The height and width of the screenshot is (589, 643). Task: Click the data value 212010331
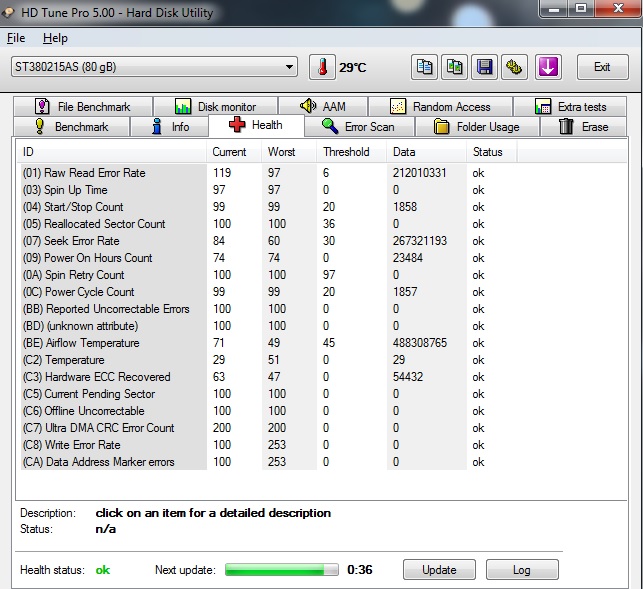(x=420, y=173)
